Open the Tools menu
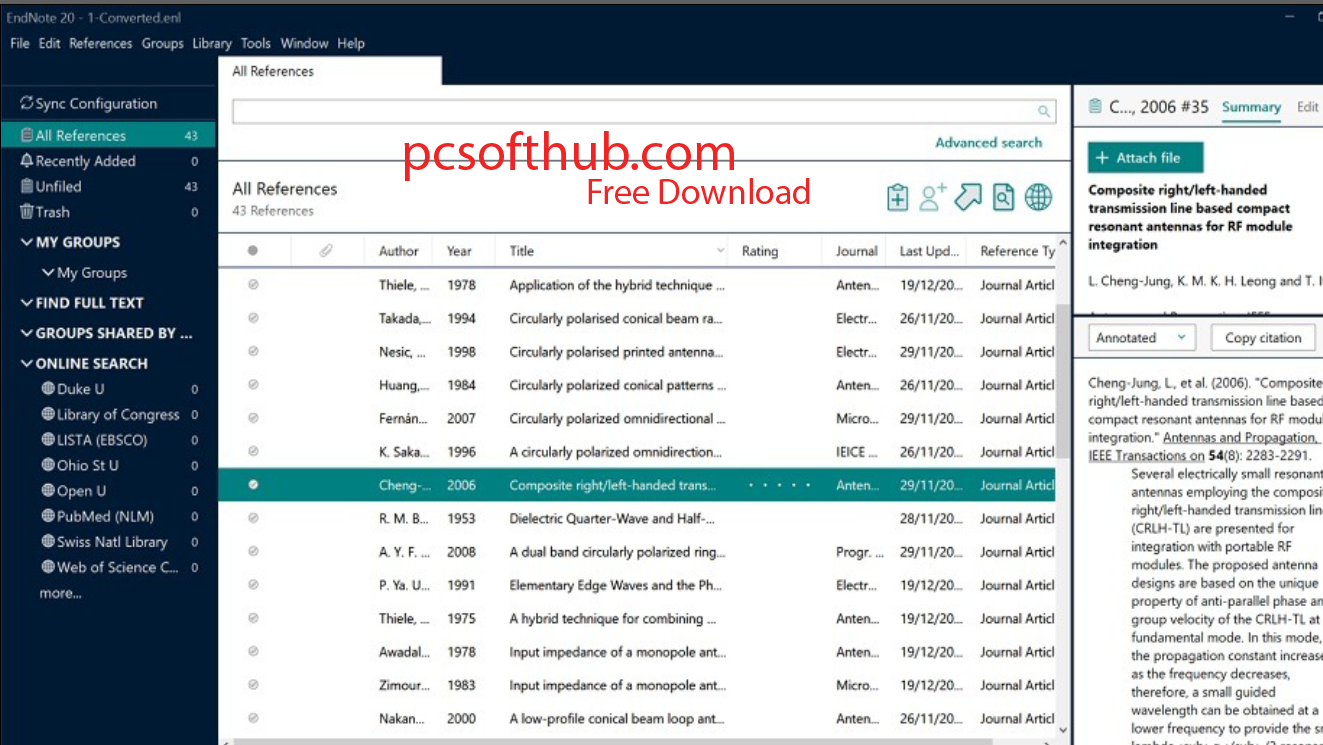The width and height of the screenshot is (1323, 745). point(256,43)
